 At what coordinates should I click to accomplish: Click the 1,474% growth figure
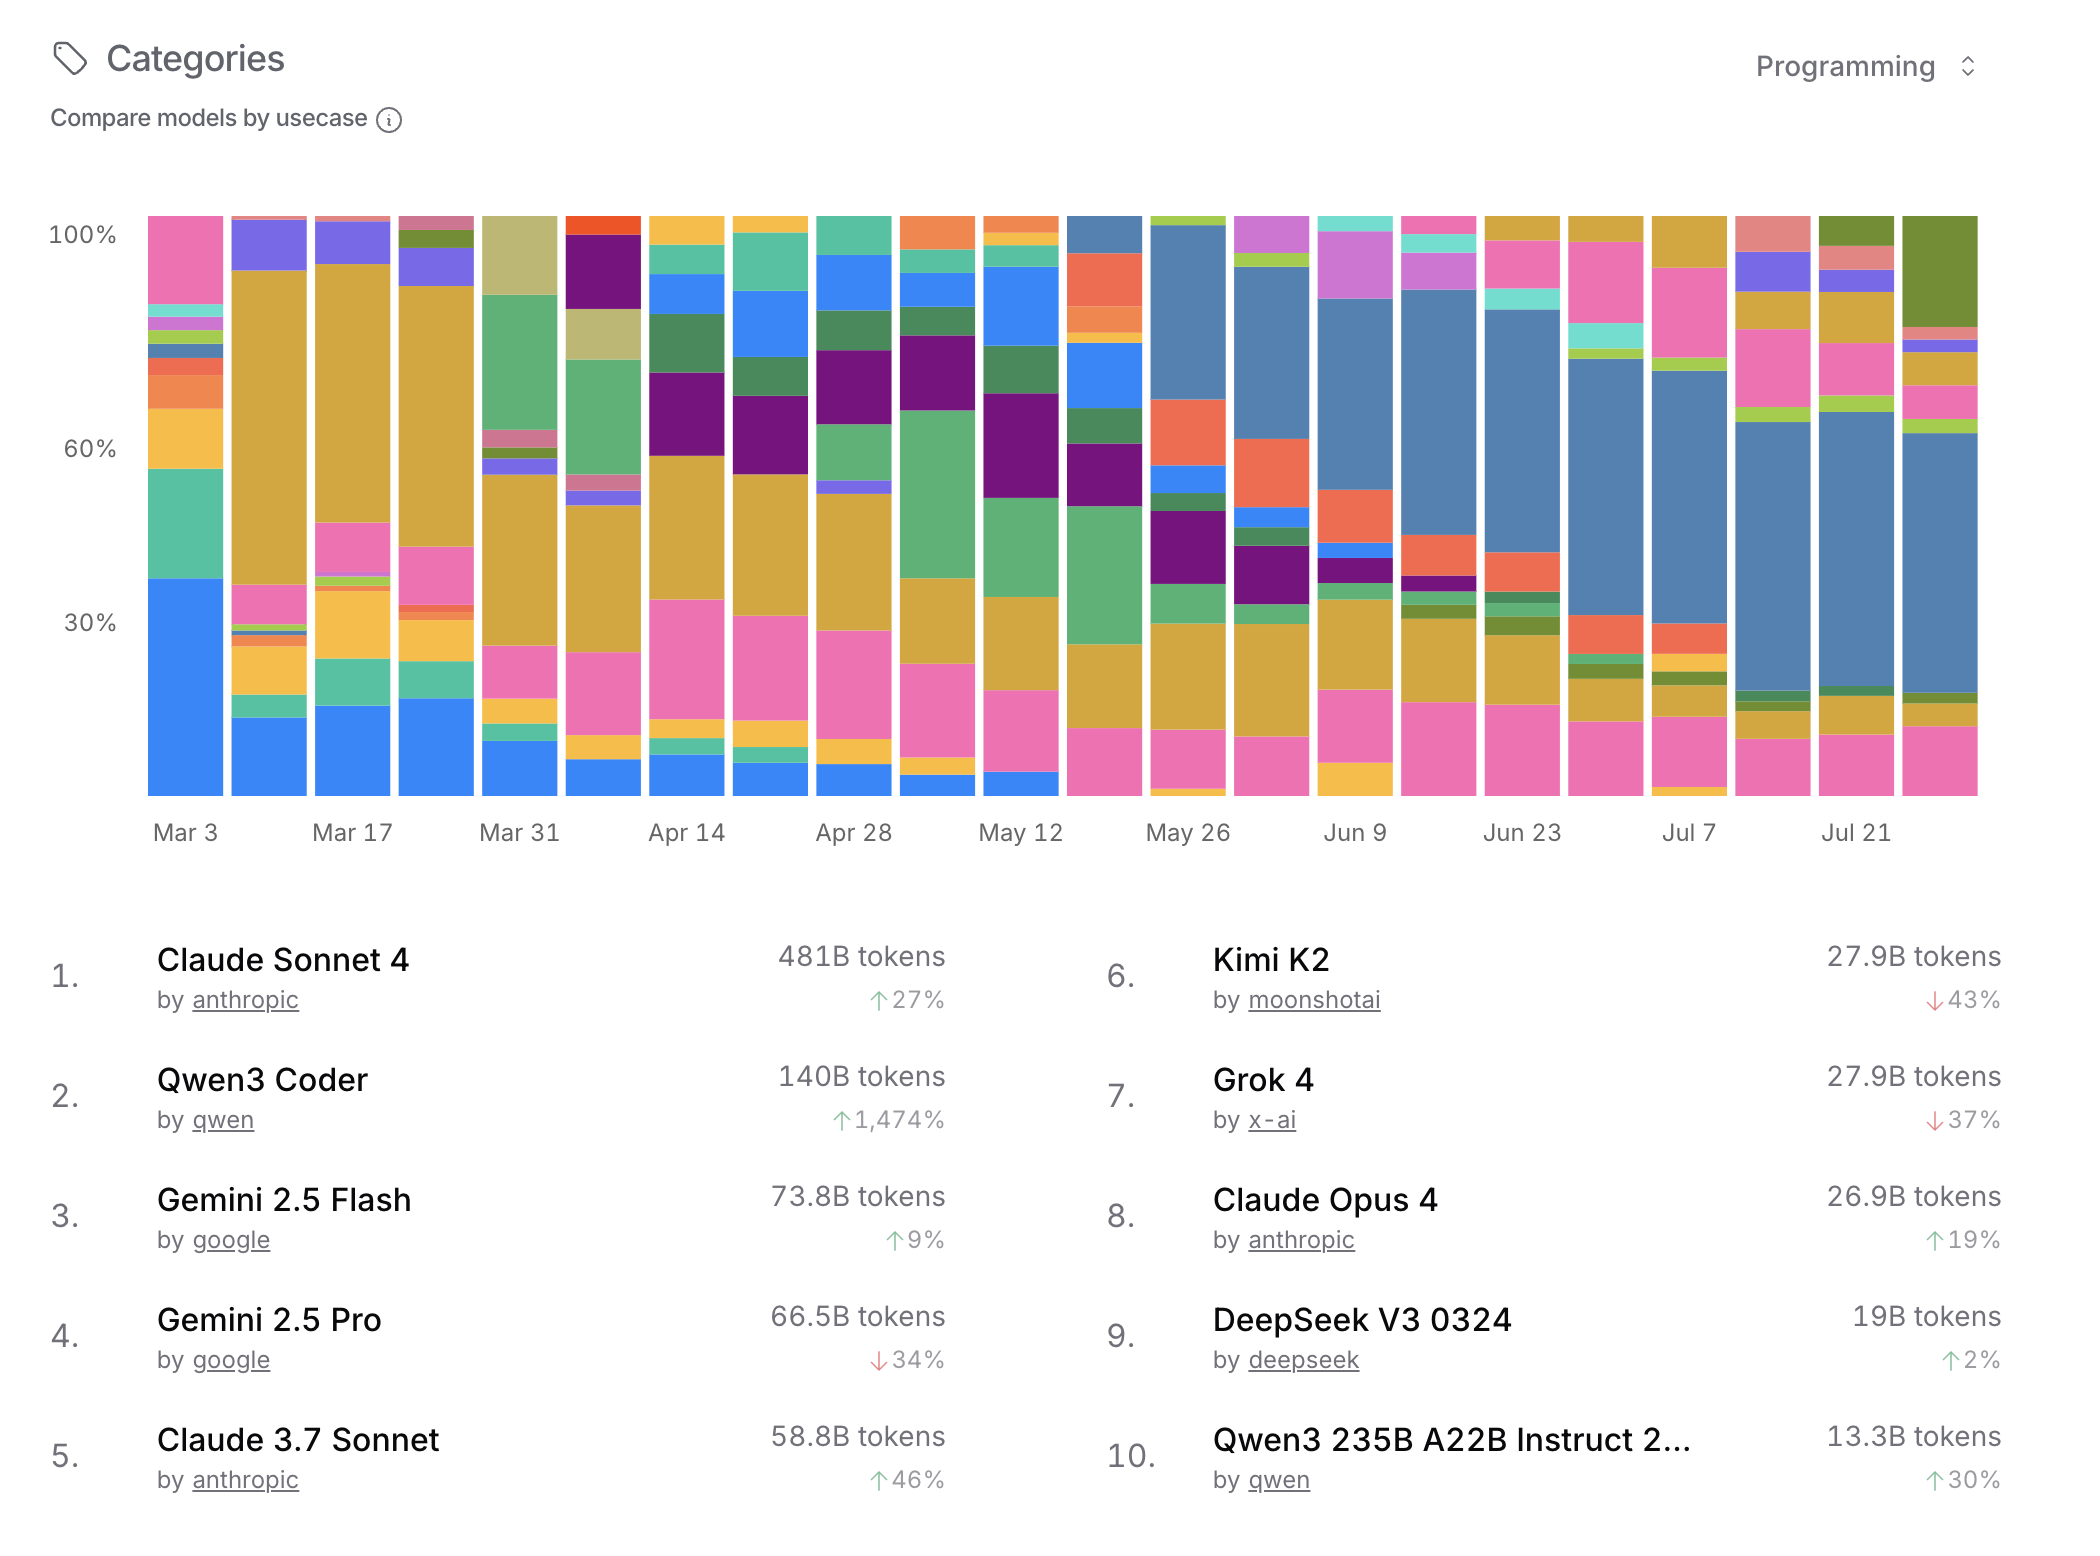coord(889,1120)
